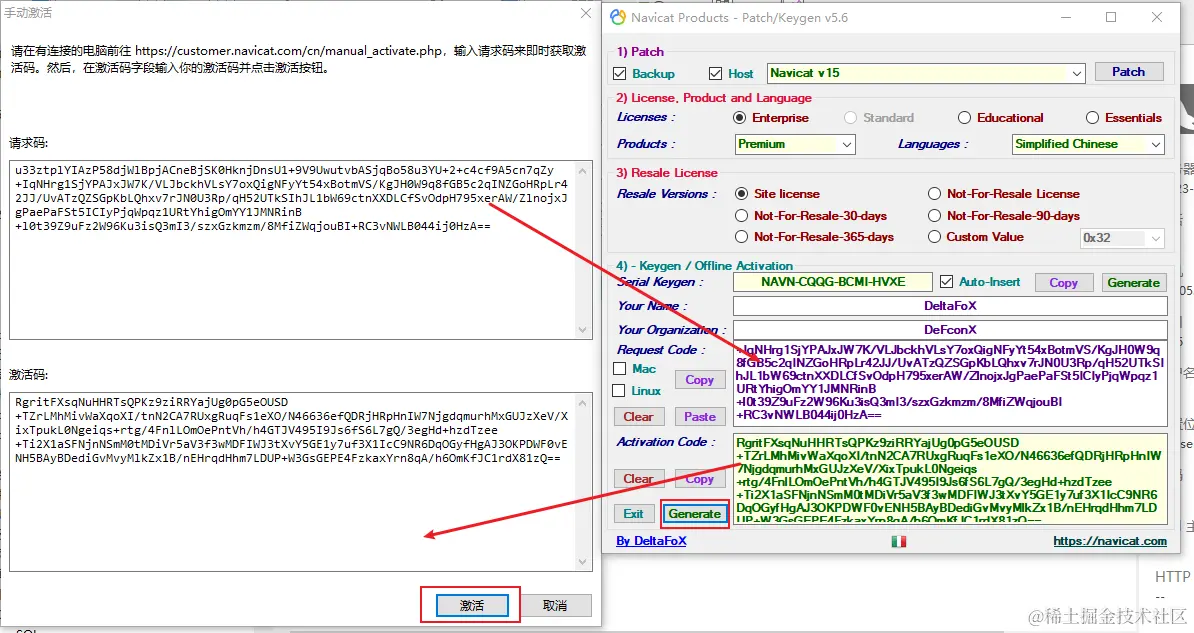
Task: Choose the Not-For-Resale License radio
Action: click(x=934, y=193)
